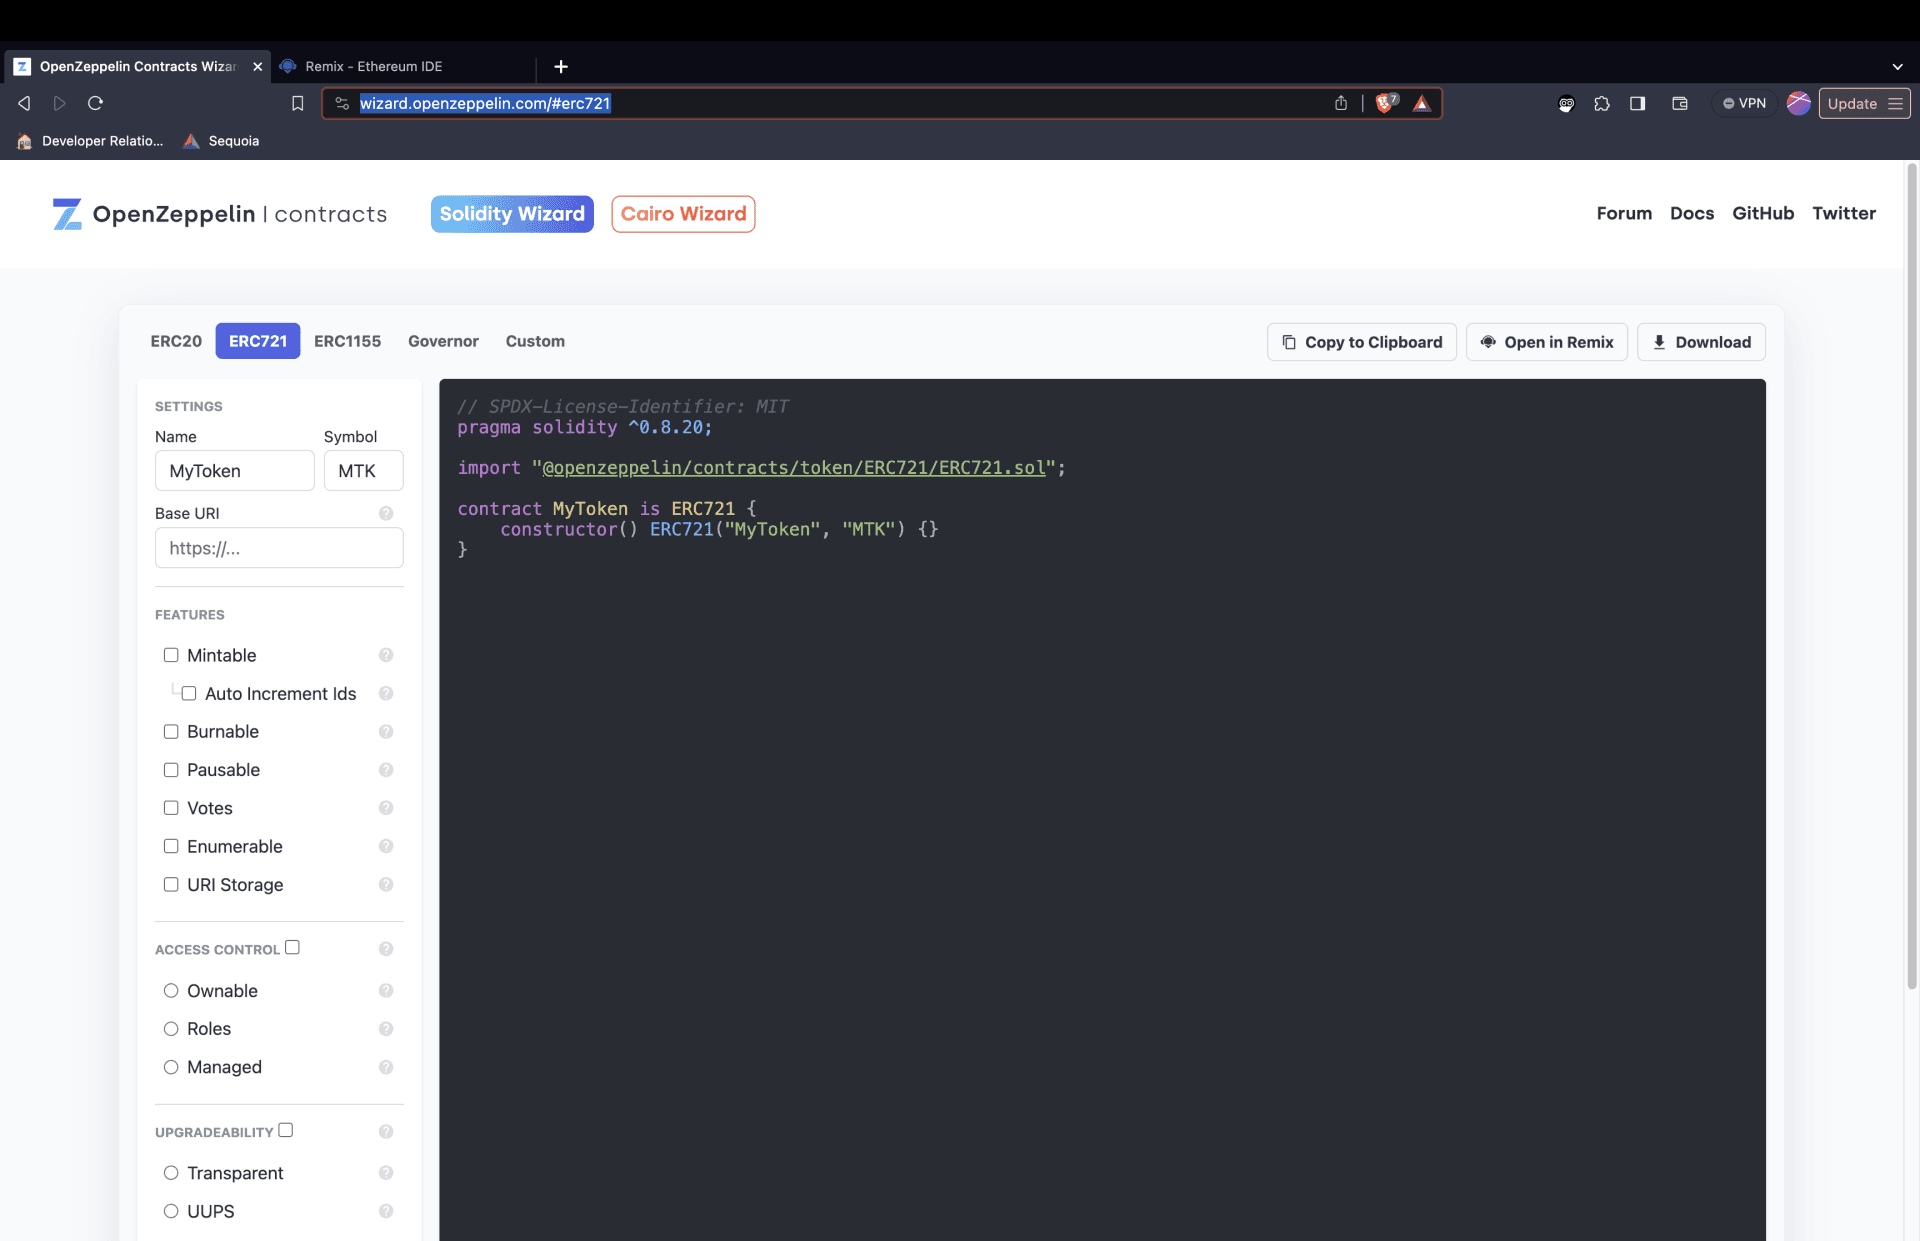The height and width of the screenshot is (1241, 1920).
Task: Switch to the Remix - Ethereum IDE tab
Action: point(374,67)
